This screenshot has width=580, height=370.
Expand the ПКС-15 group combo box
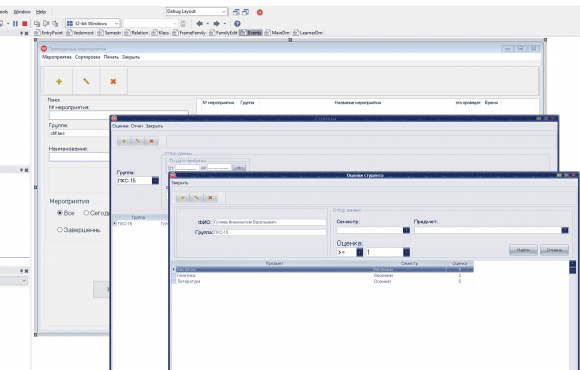tap(155, 181)
